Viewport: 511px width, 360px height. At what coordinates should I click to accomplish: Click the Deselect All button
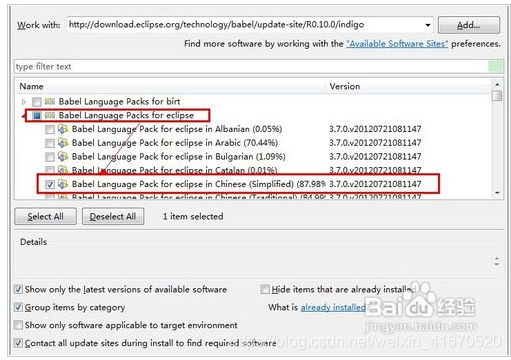pyautogui.click(x=113, y=216)
